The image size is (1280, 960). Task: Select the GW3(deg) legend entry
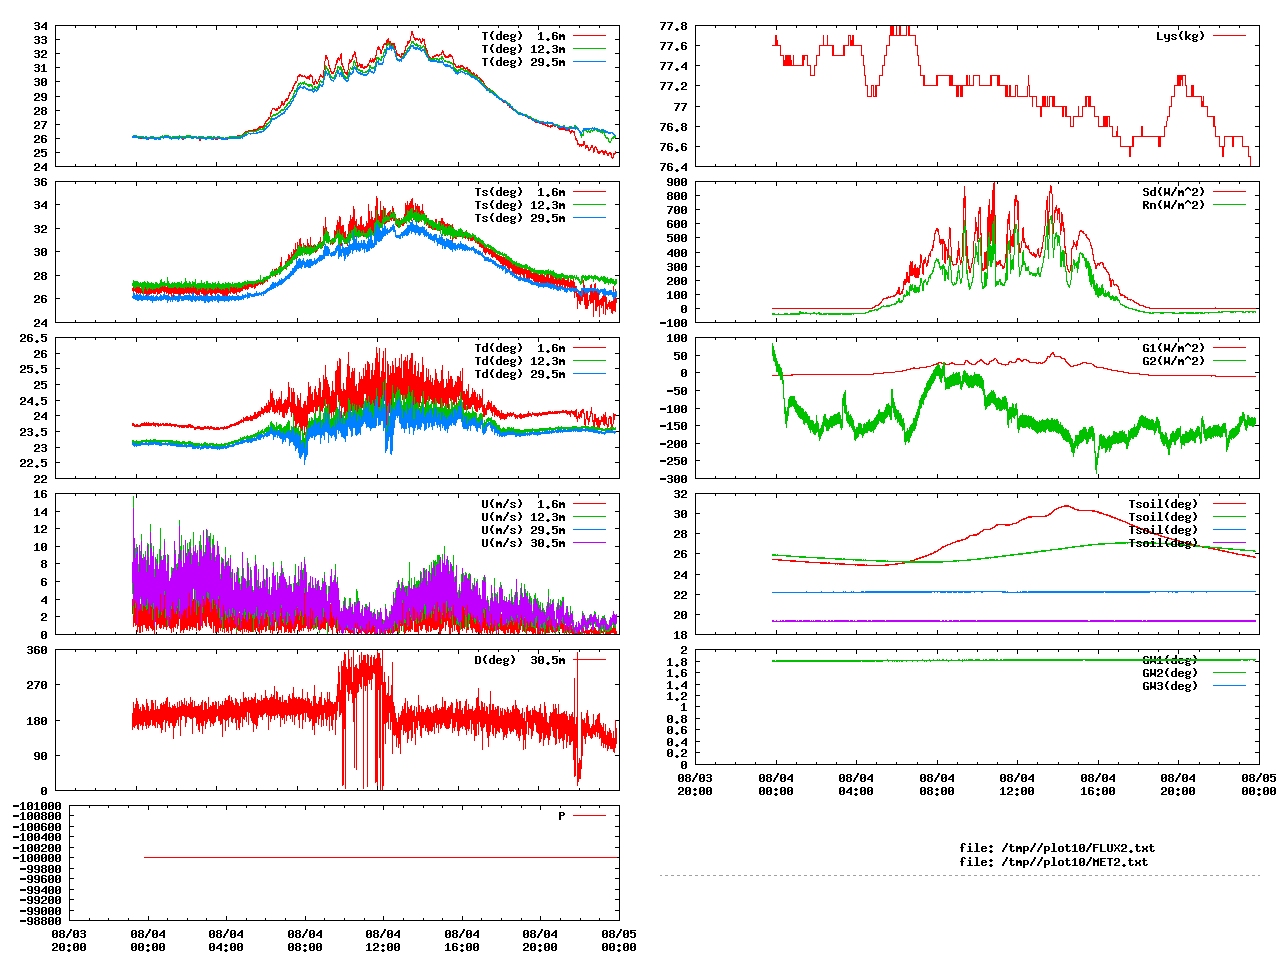(1170, 686)
